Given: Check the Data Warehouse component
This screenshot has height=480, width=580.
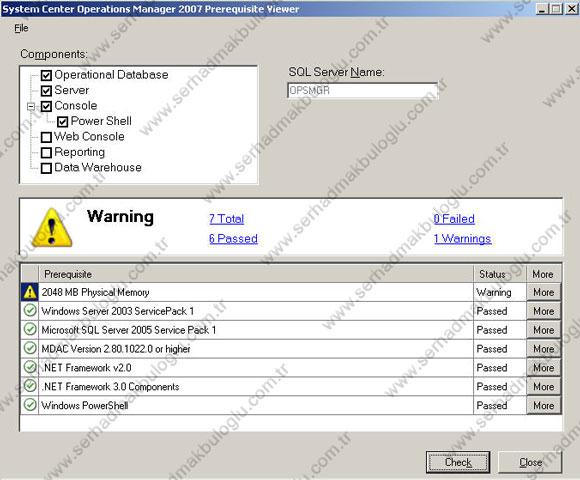Looking at the screenshot, I should click(x=46, y=168).
